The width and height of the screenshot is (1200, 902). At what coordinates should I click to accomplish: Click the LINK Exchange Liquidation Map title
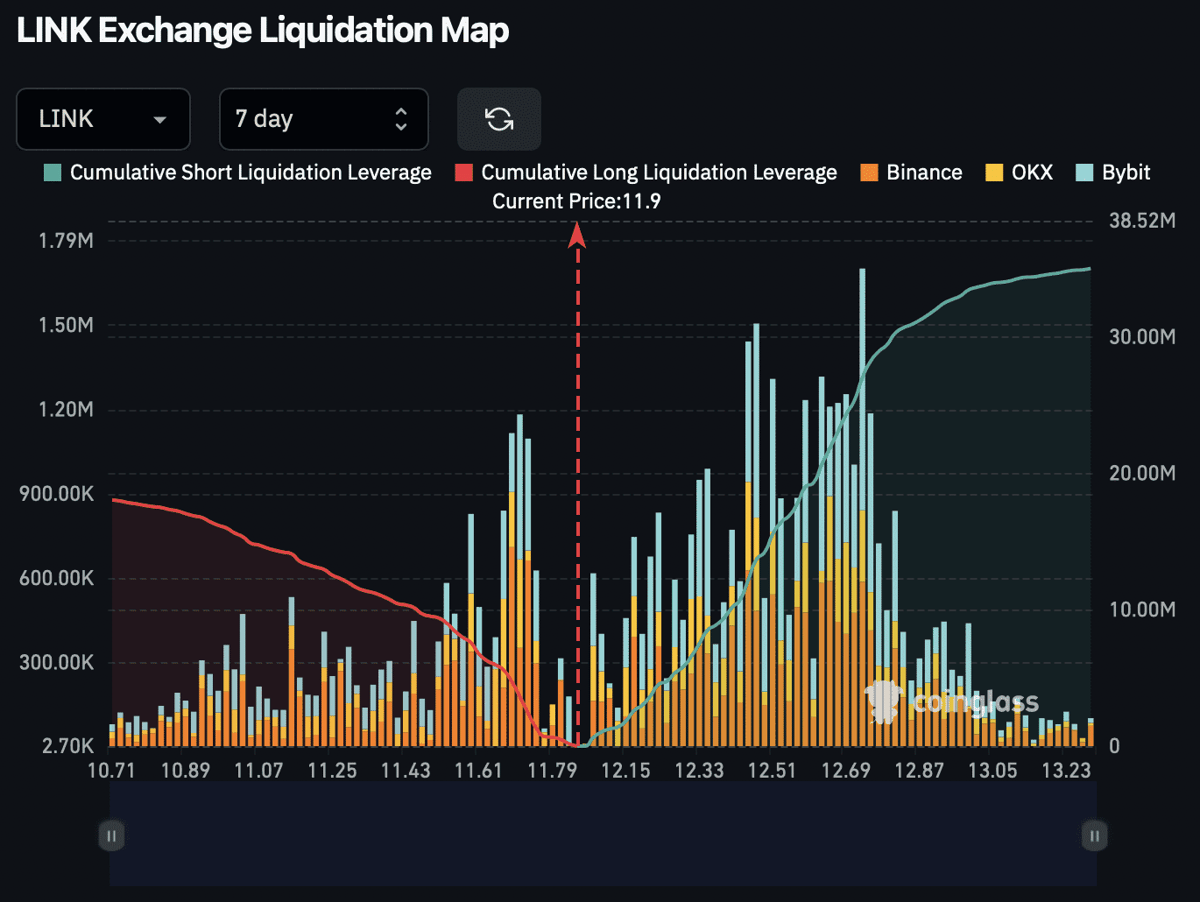tap(263, 31)
